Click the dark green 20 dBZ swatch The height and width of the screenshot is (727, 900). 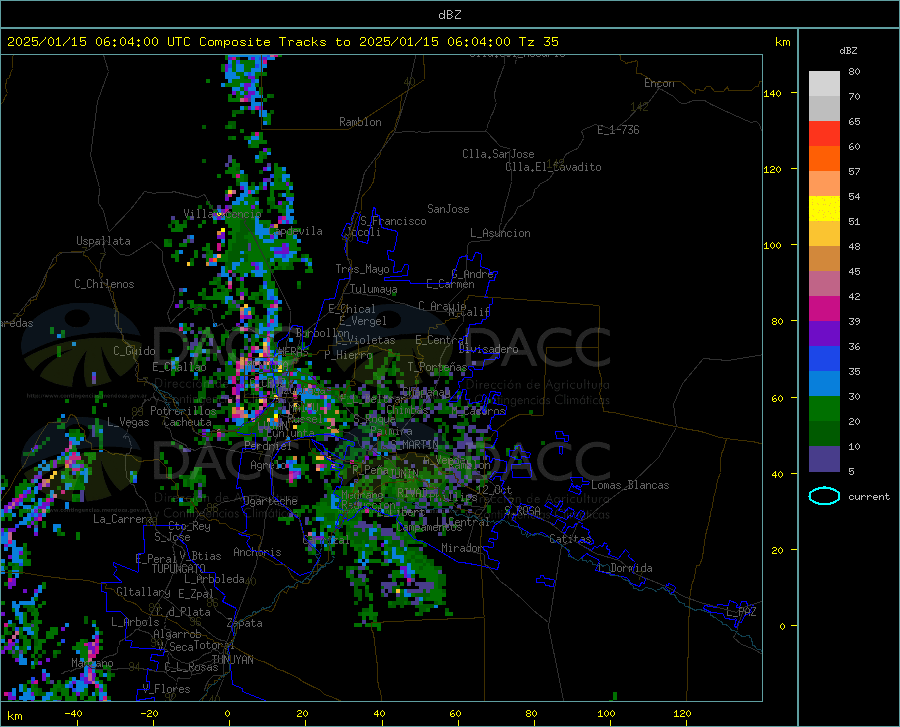pos(824,434)
